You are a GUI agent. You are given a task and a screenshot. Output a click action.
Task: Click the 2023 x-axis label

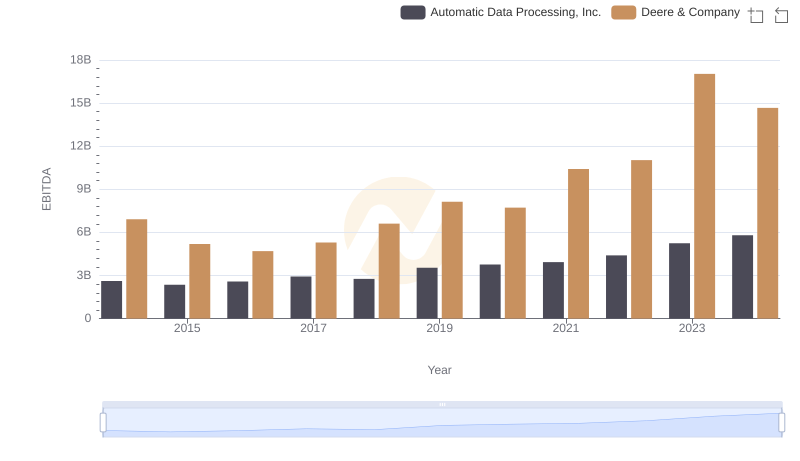(692, 328)
